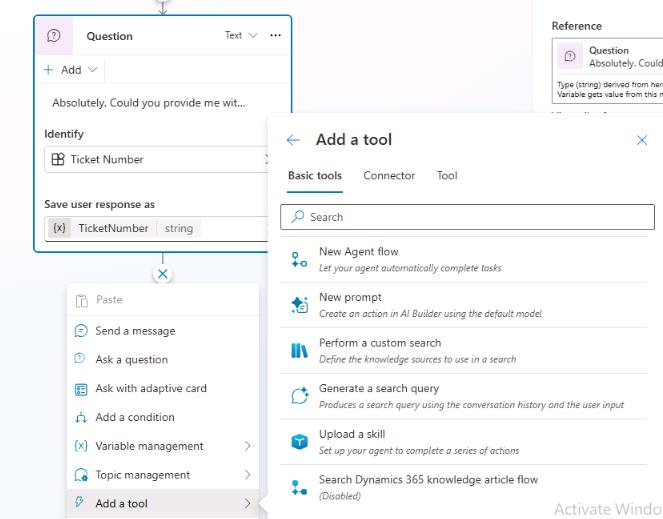Select Send a message from menu
The height and width of the screenshot is (519, 663).
point(135,331)
